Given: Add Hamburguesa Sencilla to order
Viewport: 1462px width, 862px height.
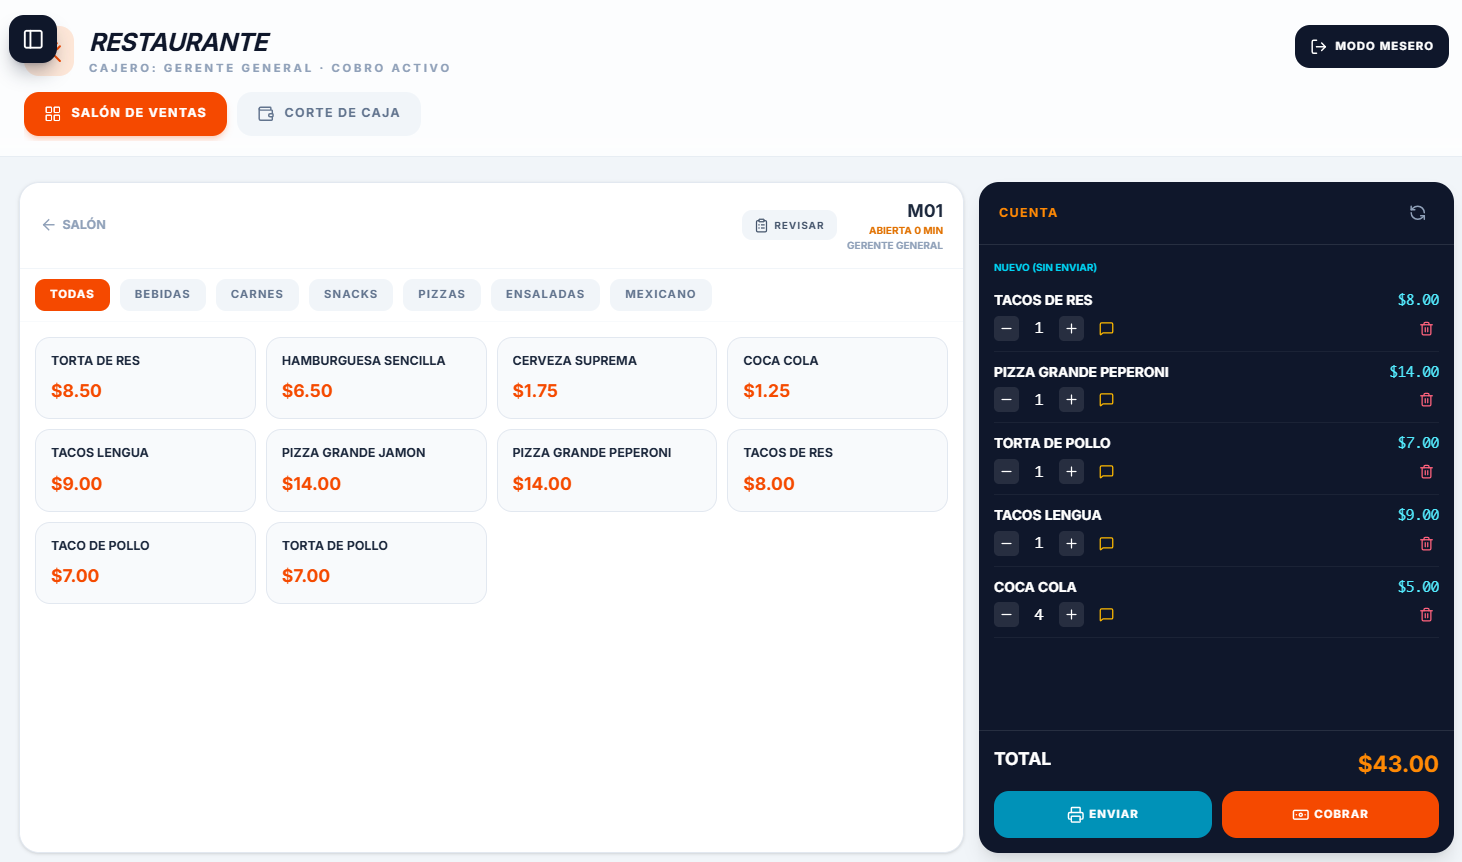Looking at the screenshot, I should pyautogui.click(x=376, y=378).
